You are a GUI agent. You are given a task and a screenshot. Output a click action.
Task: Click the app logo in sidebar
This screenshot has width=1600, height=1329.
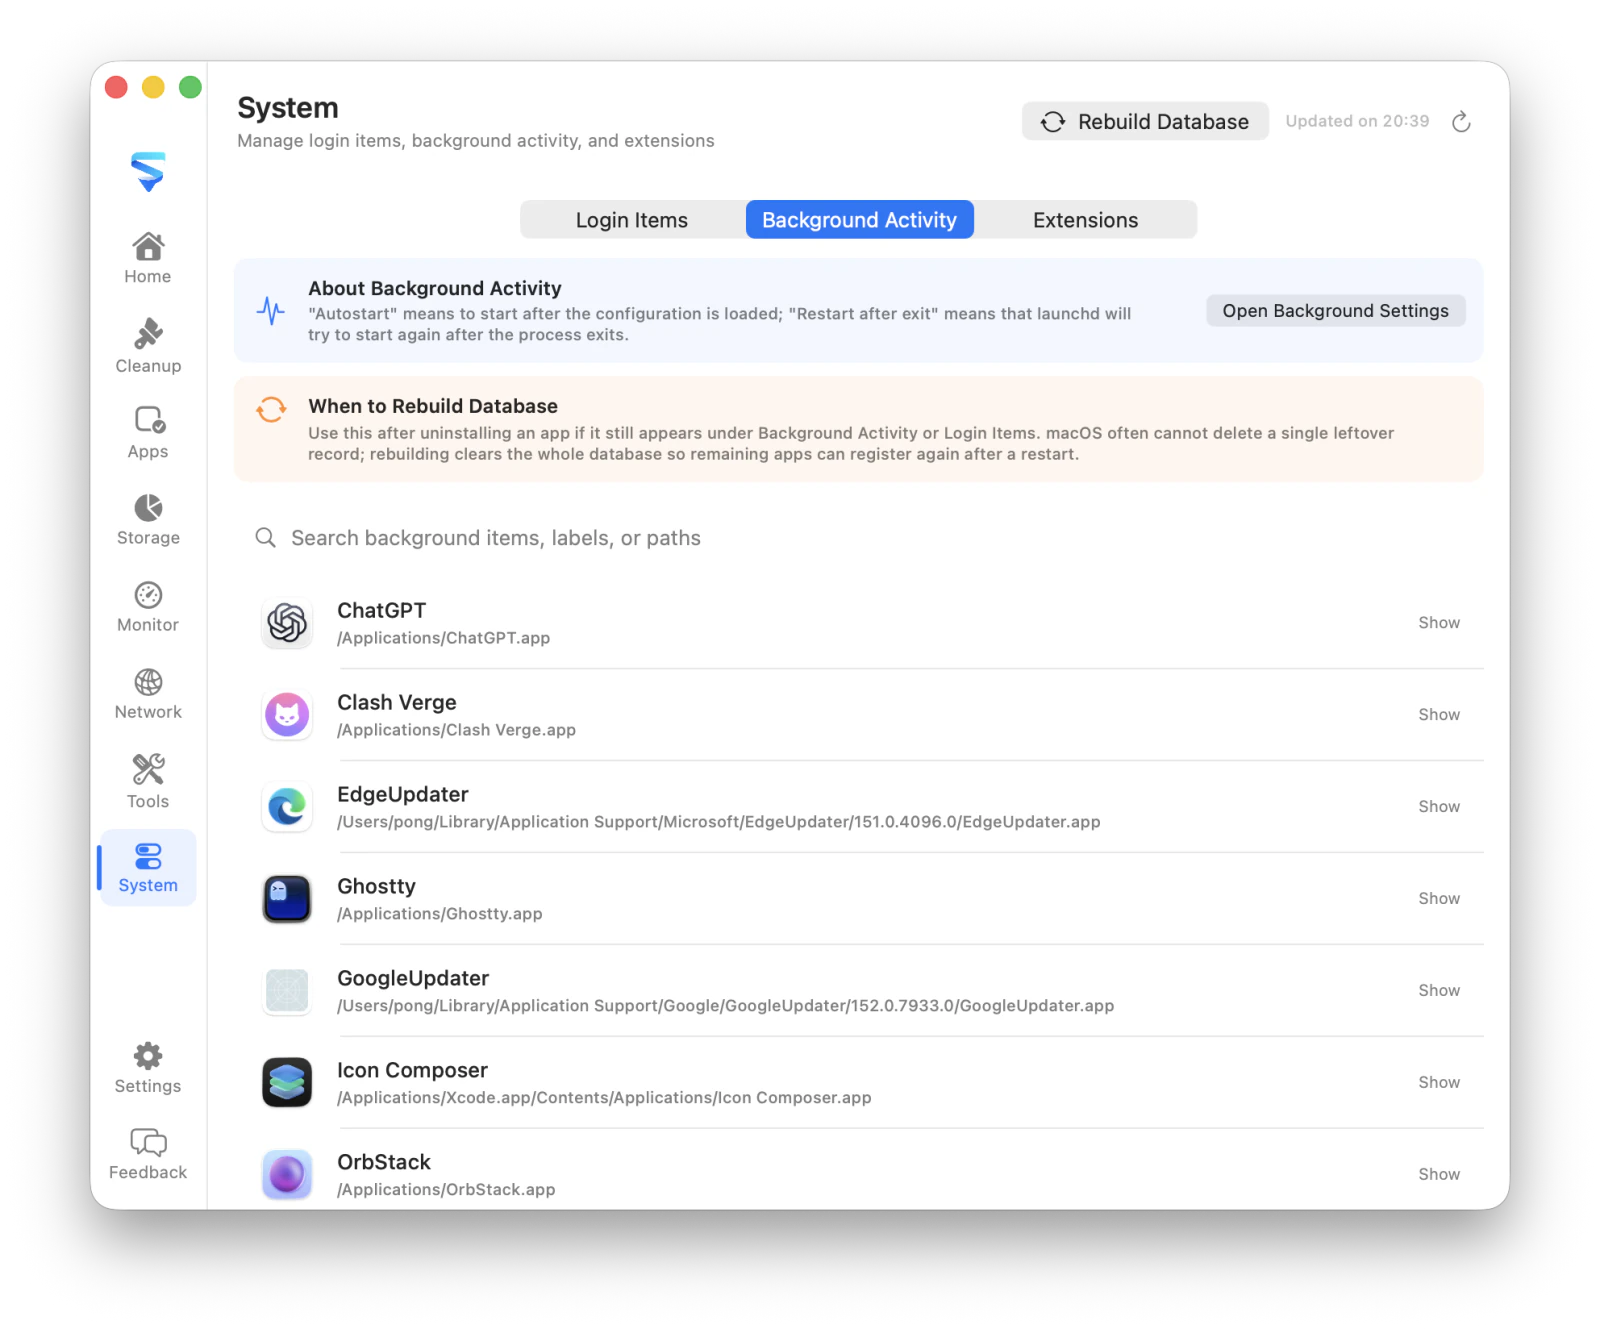click(148, 171)
